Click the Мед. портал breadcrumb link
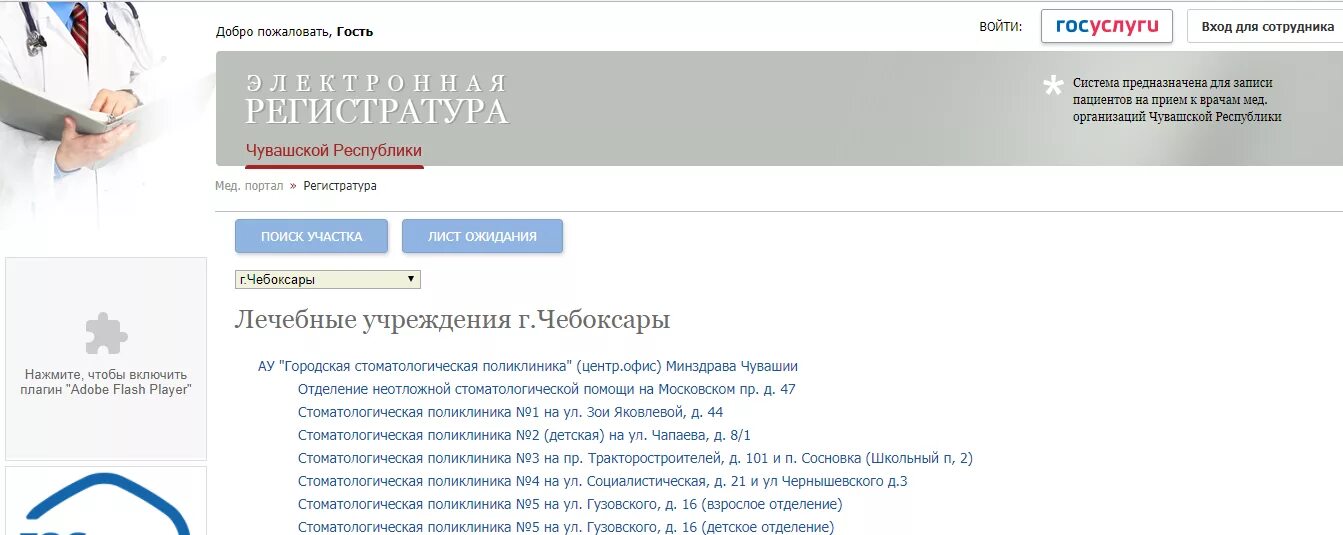This screenshot has width=1343, height=535. click(x=249, y=186)
